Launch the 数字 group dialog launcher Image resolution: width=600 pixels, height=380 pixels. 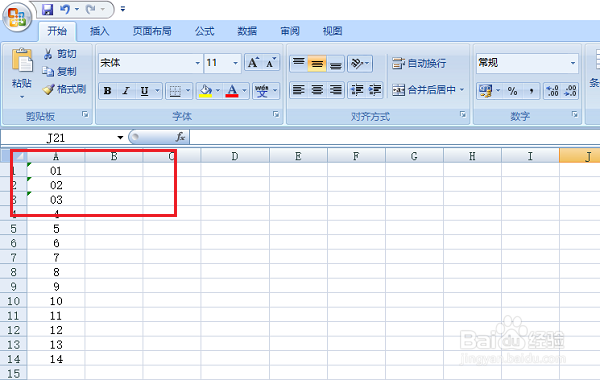pyautogui.click(x=574, y=114)
